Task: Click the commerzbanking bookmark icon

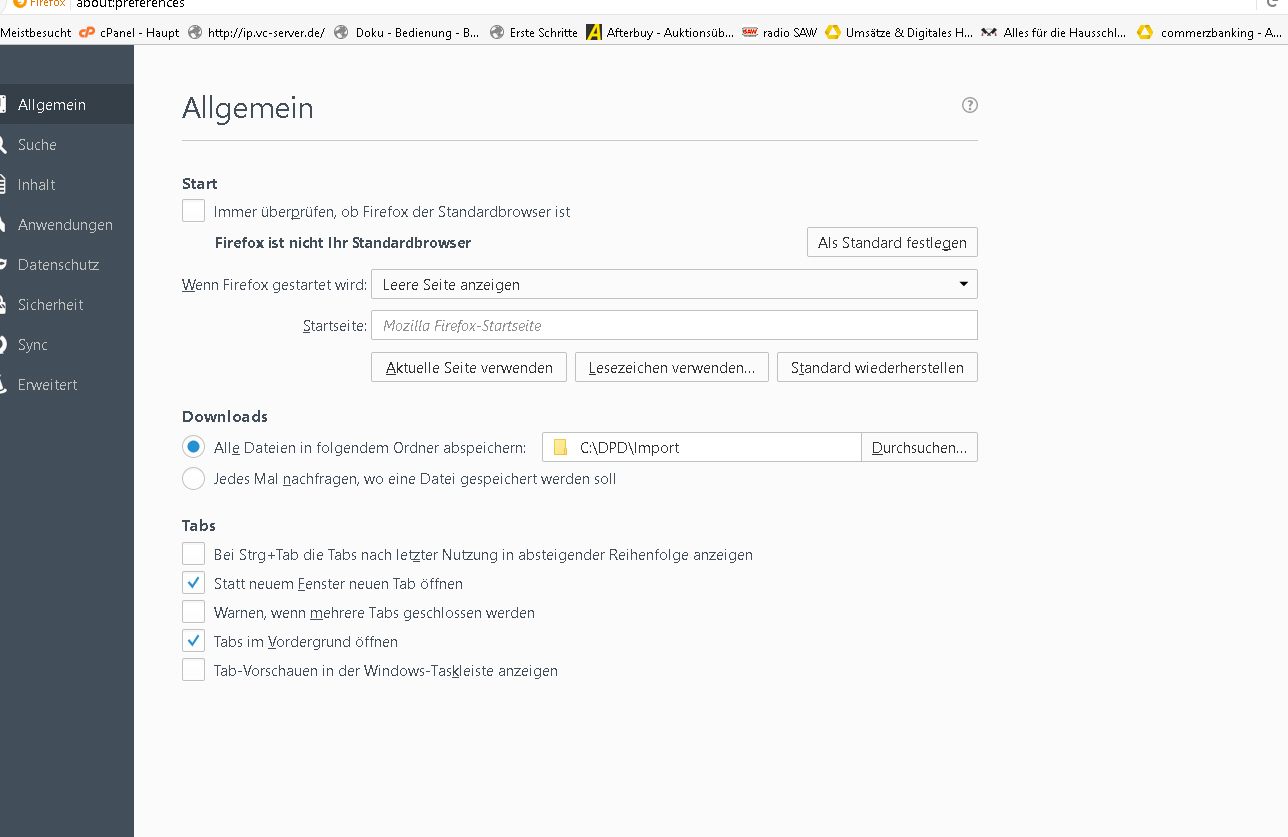Action: pyautogui.click(x=1144, y=32)
